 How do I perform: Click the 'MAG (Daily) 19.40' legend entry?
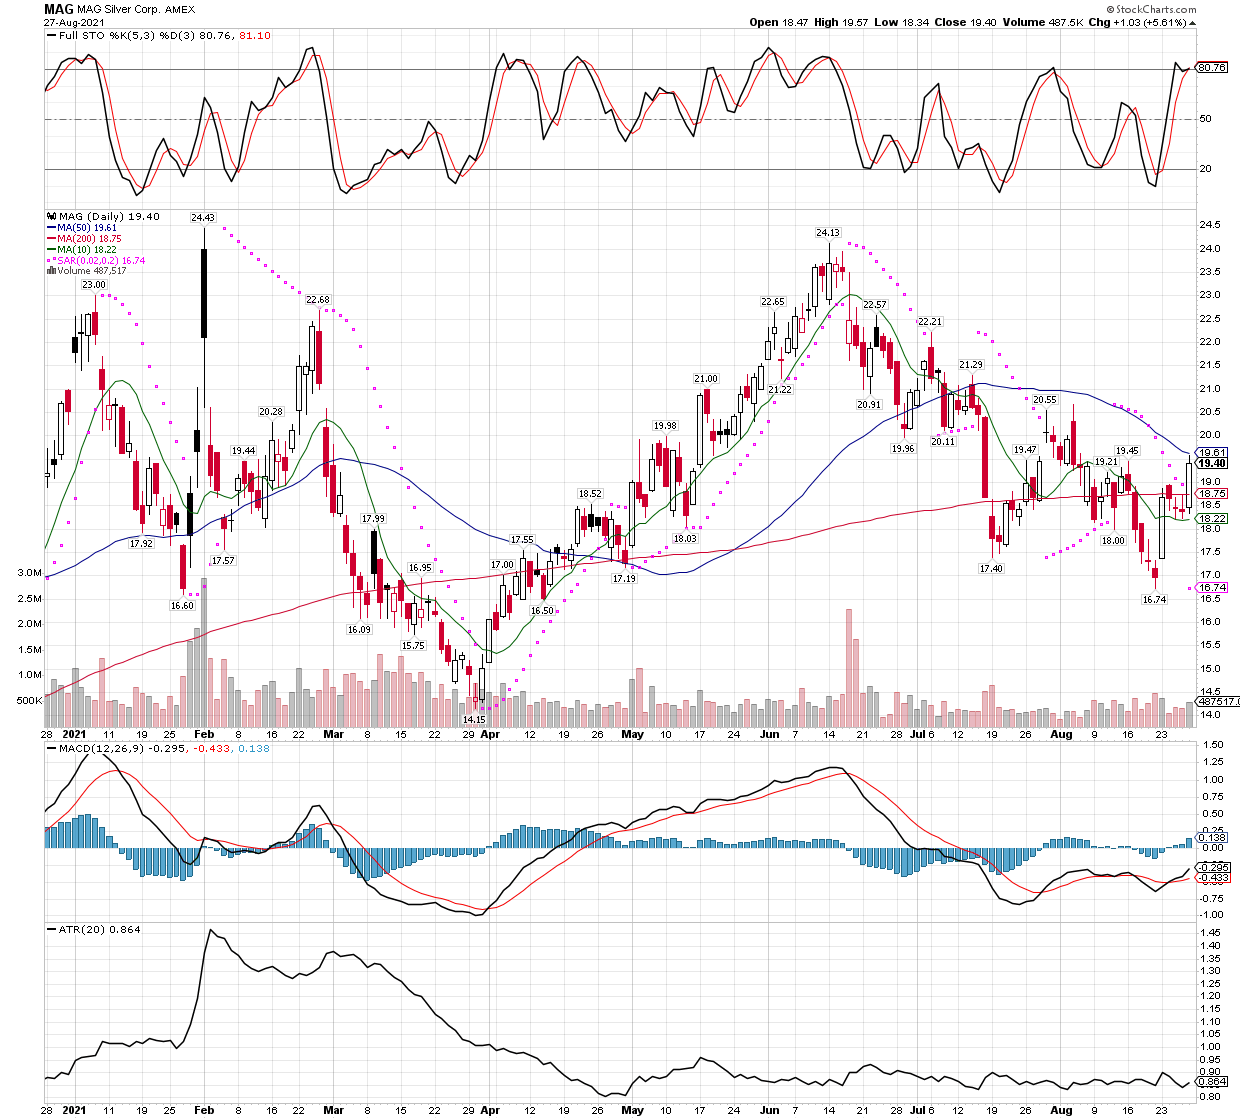(x=109, y=216)
